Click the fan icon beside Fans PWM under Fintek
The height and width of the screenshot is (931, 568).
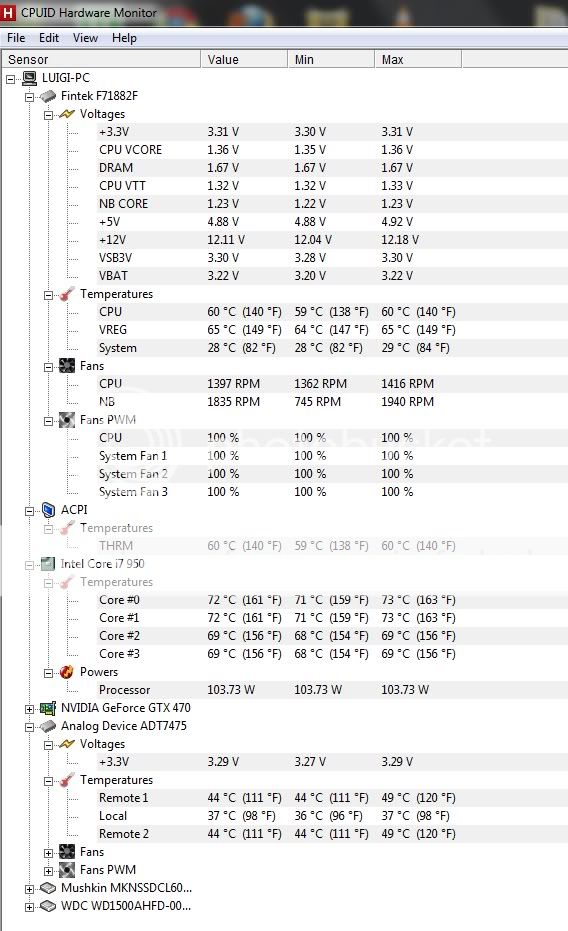(67, 420)
